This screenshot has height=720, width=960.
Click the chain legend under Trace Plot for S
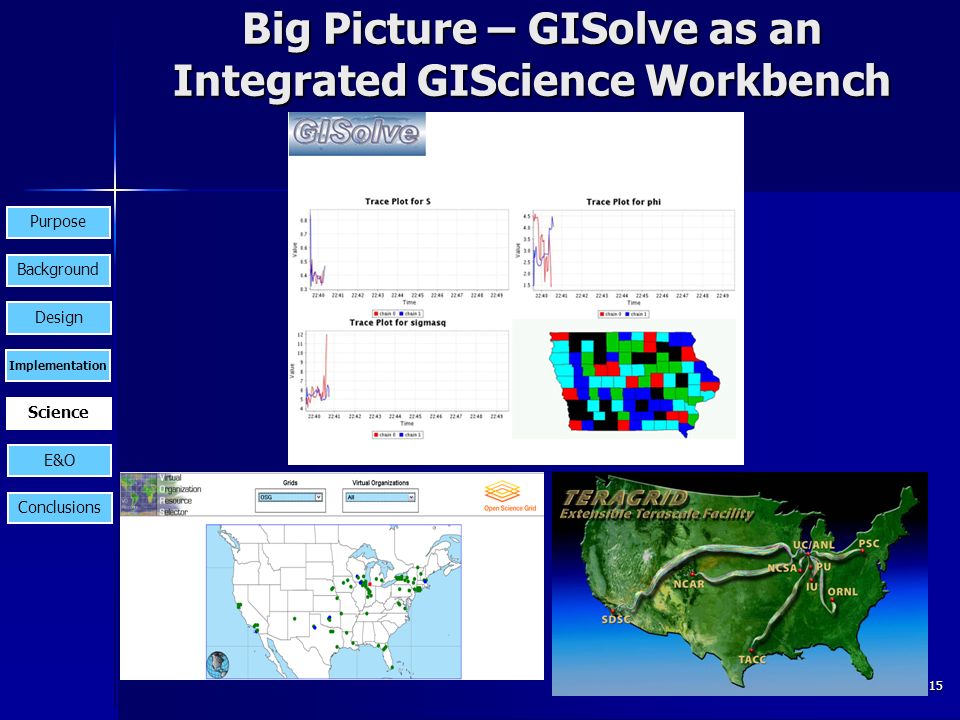click(x=397, y=313)
